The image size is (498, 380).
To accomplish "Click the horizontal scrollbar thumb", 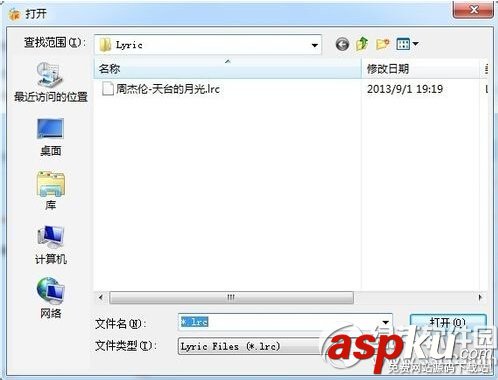I will tap(231, 297).
